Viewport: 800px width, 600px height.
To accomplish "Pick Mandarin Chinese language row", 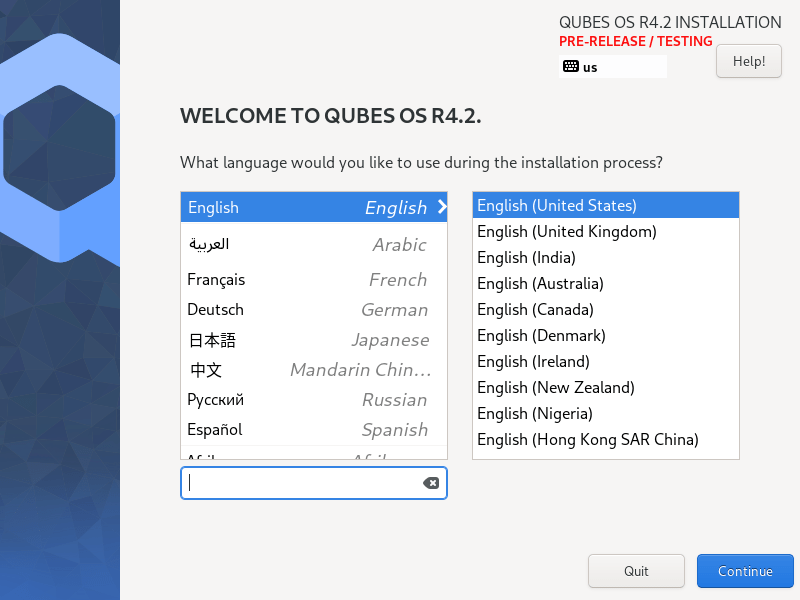I will (314, 370).
